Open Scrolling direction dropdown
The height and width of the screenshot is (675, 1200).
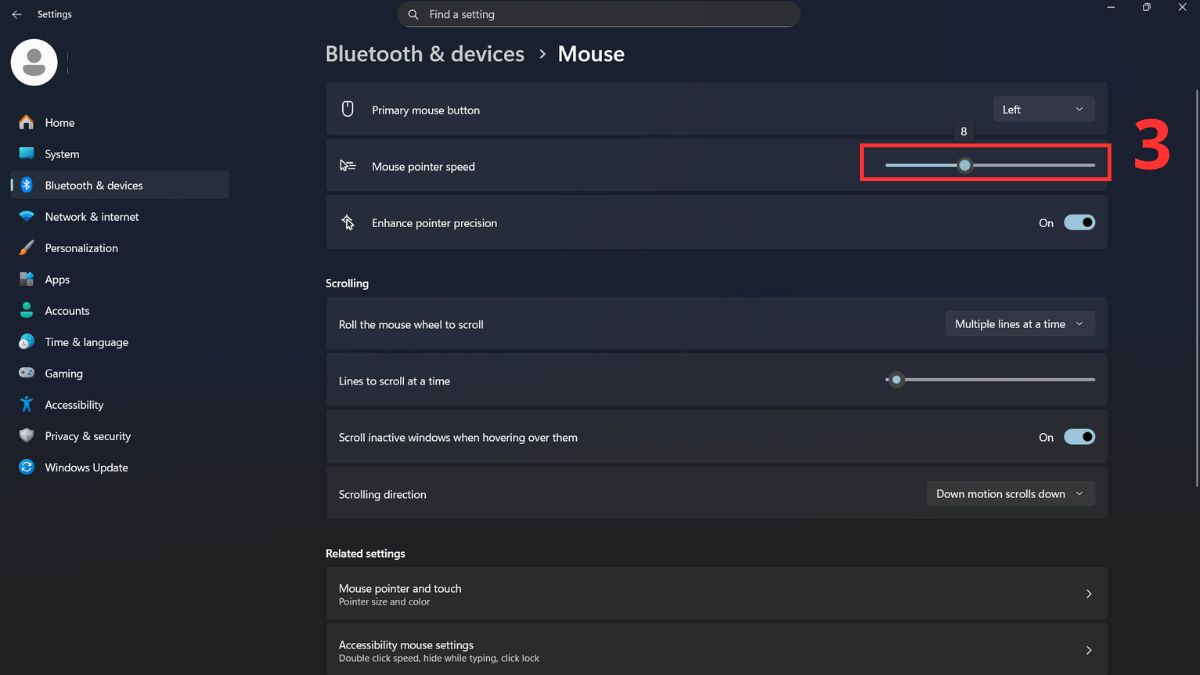tap(1010, 494)
